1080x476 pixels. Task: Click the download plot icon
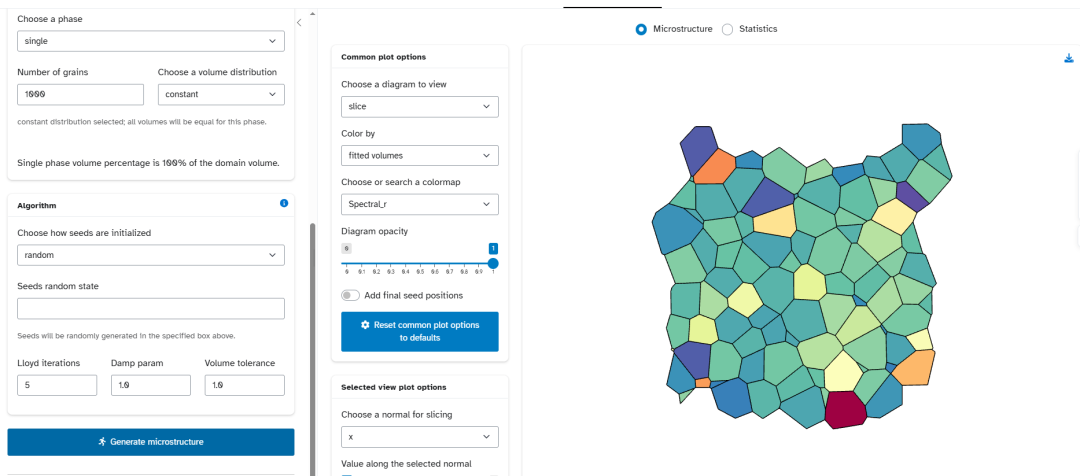[1069, 59]
